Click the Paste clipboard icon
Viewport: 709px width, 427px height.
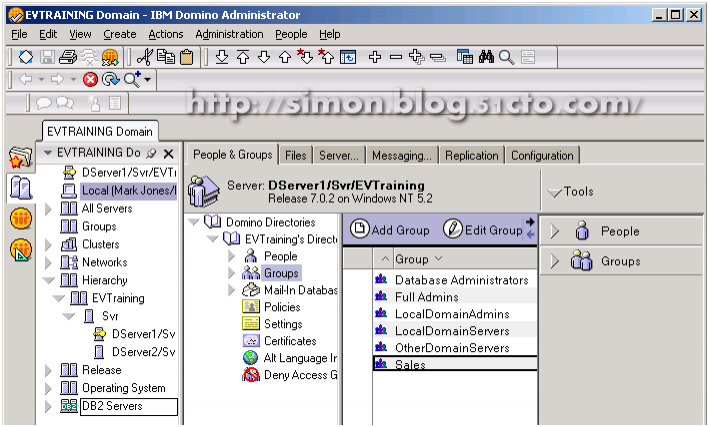(186, 57)
